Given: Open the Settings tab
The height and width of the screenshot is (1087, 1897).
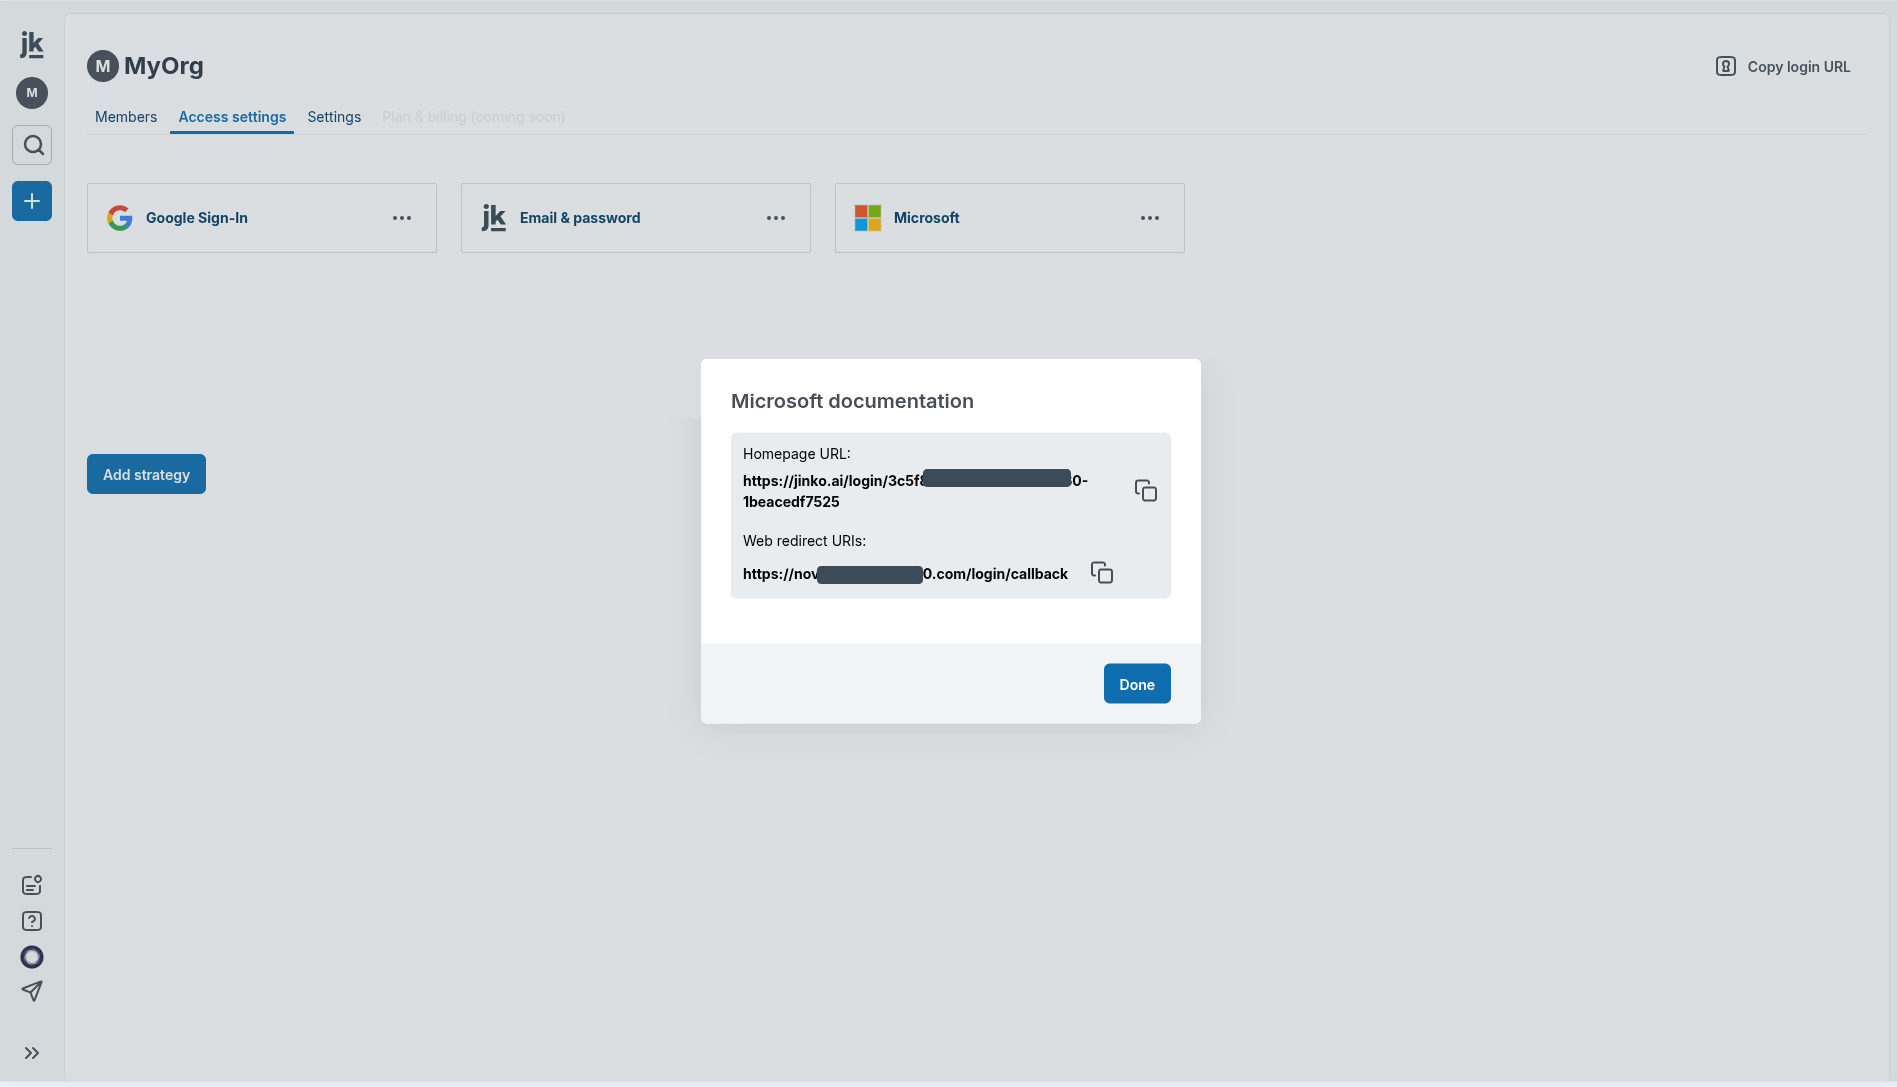Looking at the screenshot, I should (x=334, y=117).
